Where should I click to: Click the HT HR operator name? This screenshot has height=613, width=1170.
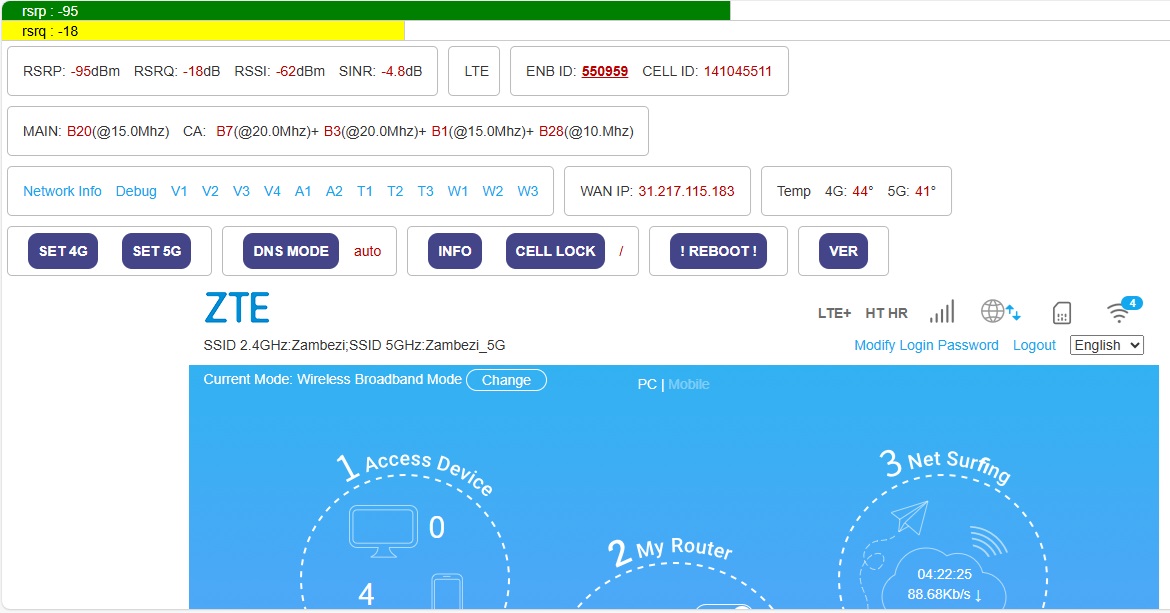coord(886,313)
